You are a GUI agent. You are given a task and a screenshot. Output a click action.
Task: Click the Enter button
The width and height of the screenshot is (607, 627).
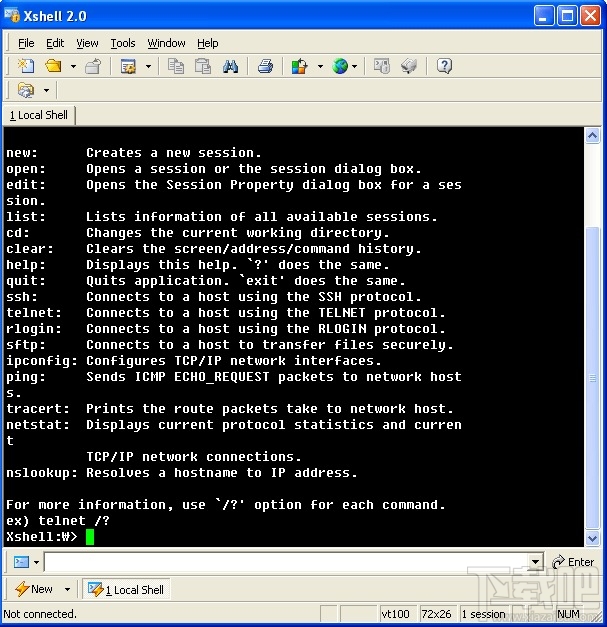click(x=573, y=562)
